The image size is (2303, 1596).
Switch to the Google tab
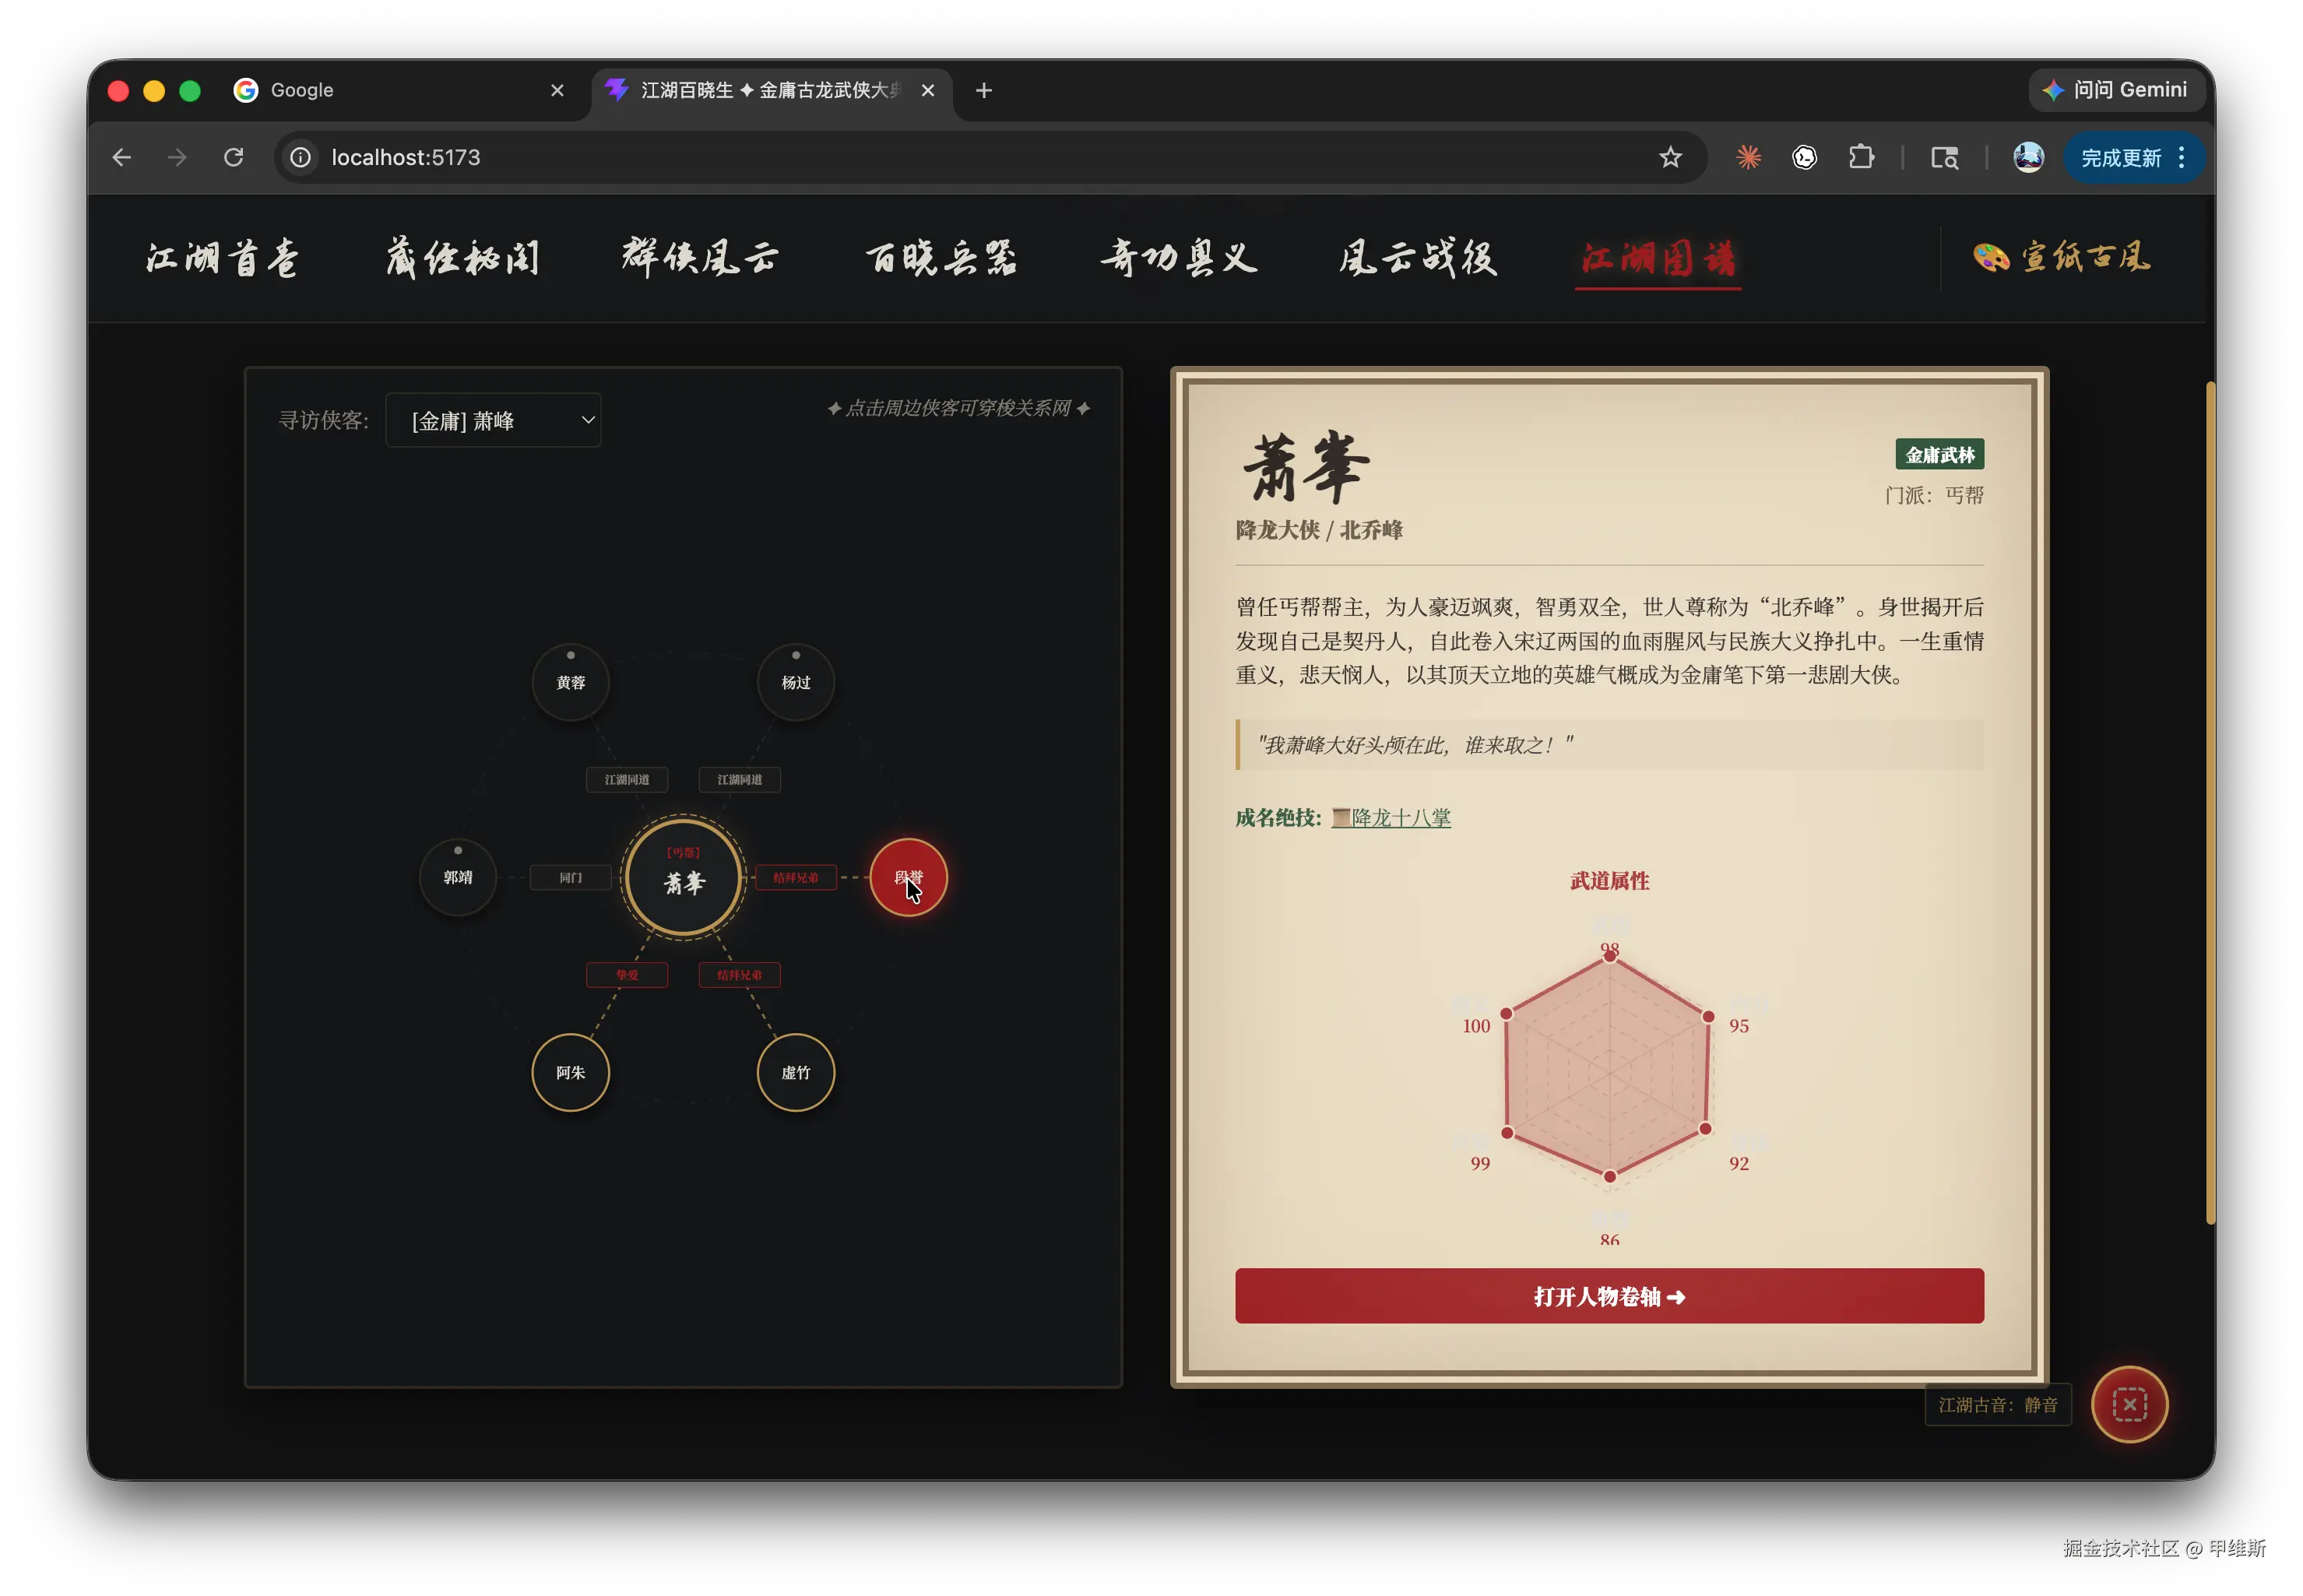[400, 90]
